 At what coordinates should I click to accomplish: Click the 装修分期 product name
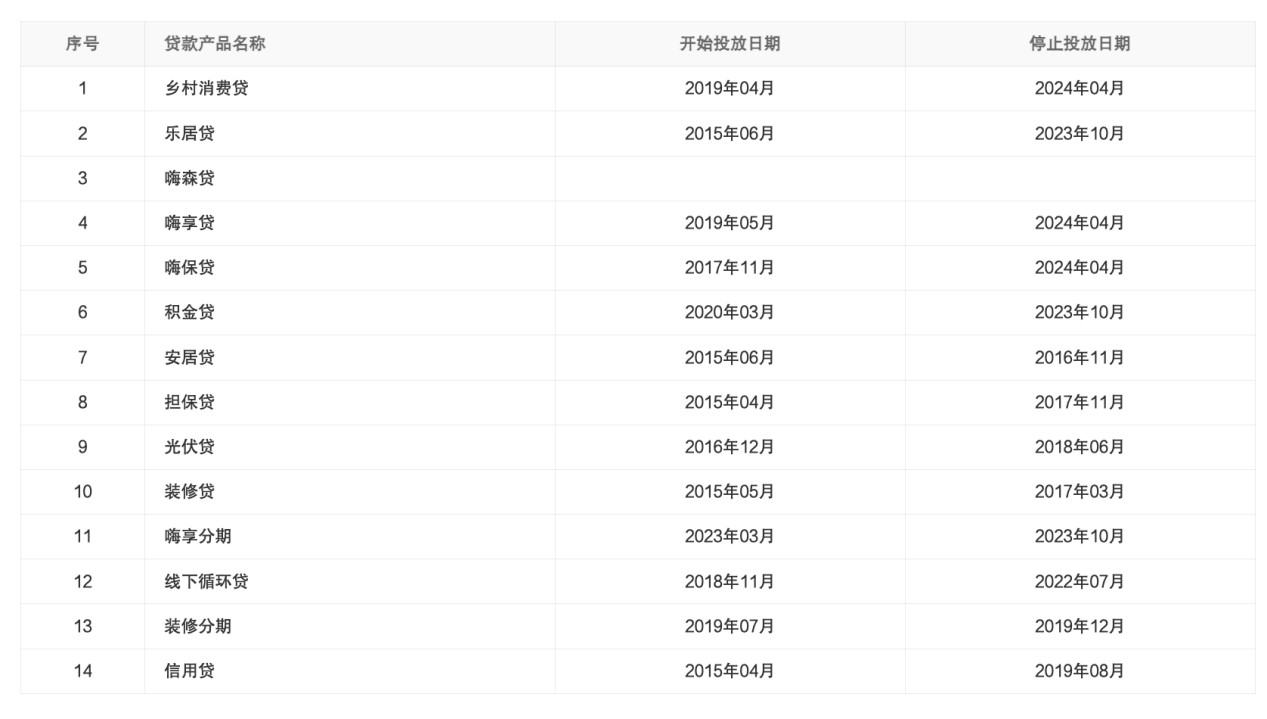[x=198, y=626]
